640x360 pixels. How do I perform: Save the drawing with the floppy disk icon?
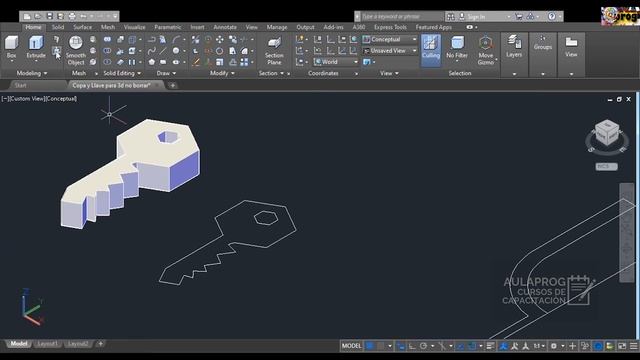pos(49,16)
